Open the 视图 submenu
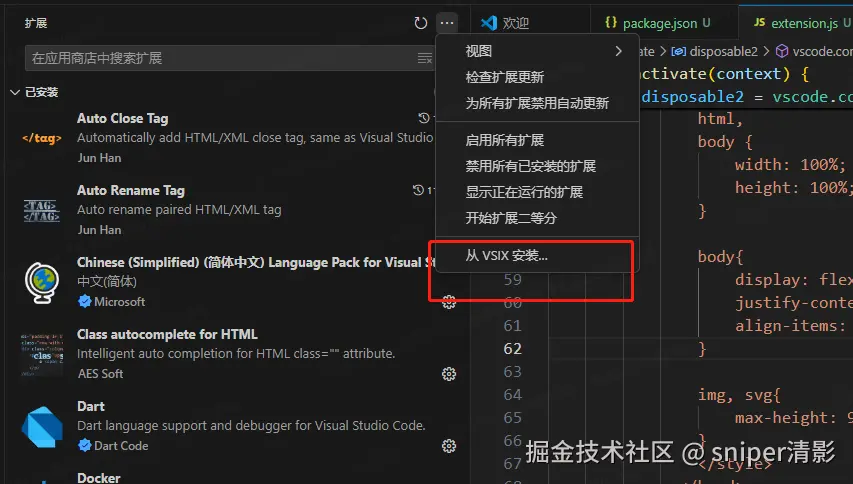The image size is (853, 484). (537, 51)
